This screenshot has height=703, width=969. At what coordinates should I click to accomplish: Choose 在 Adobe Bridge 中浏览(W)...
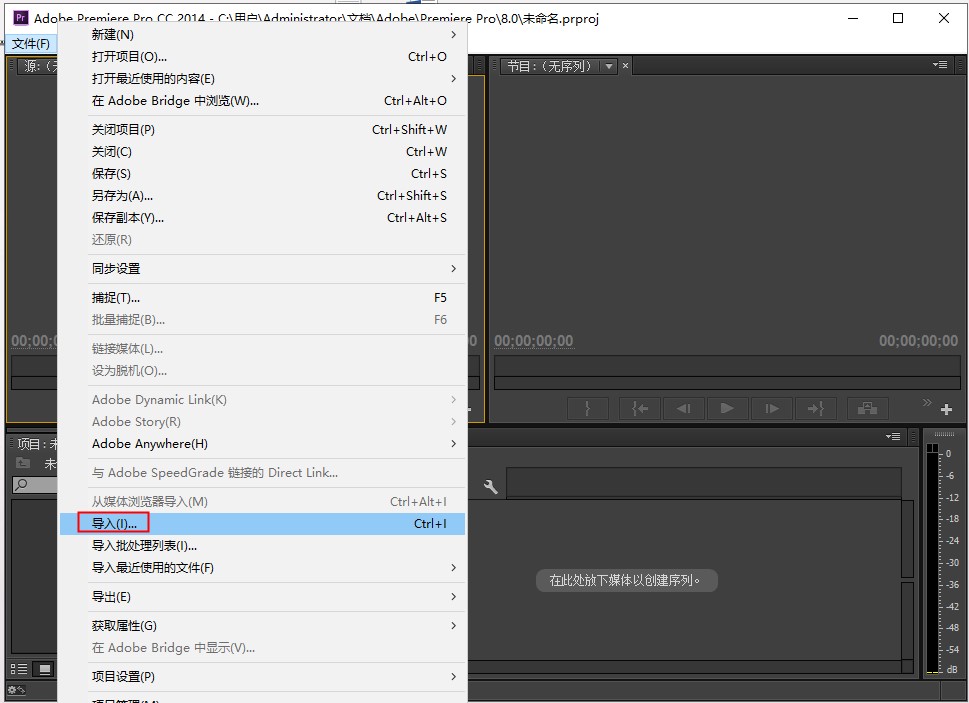tap(263, 101)
